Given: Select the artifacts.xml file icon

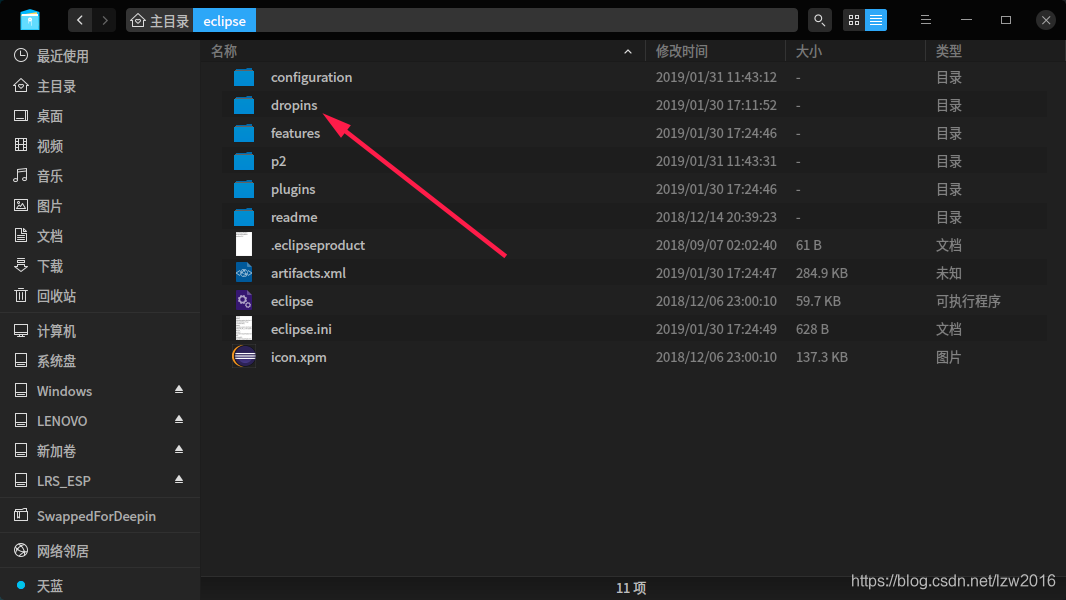Looking at the screenshot, I should tap(244, 273).
